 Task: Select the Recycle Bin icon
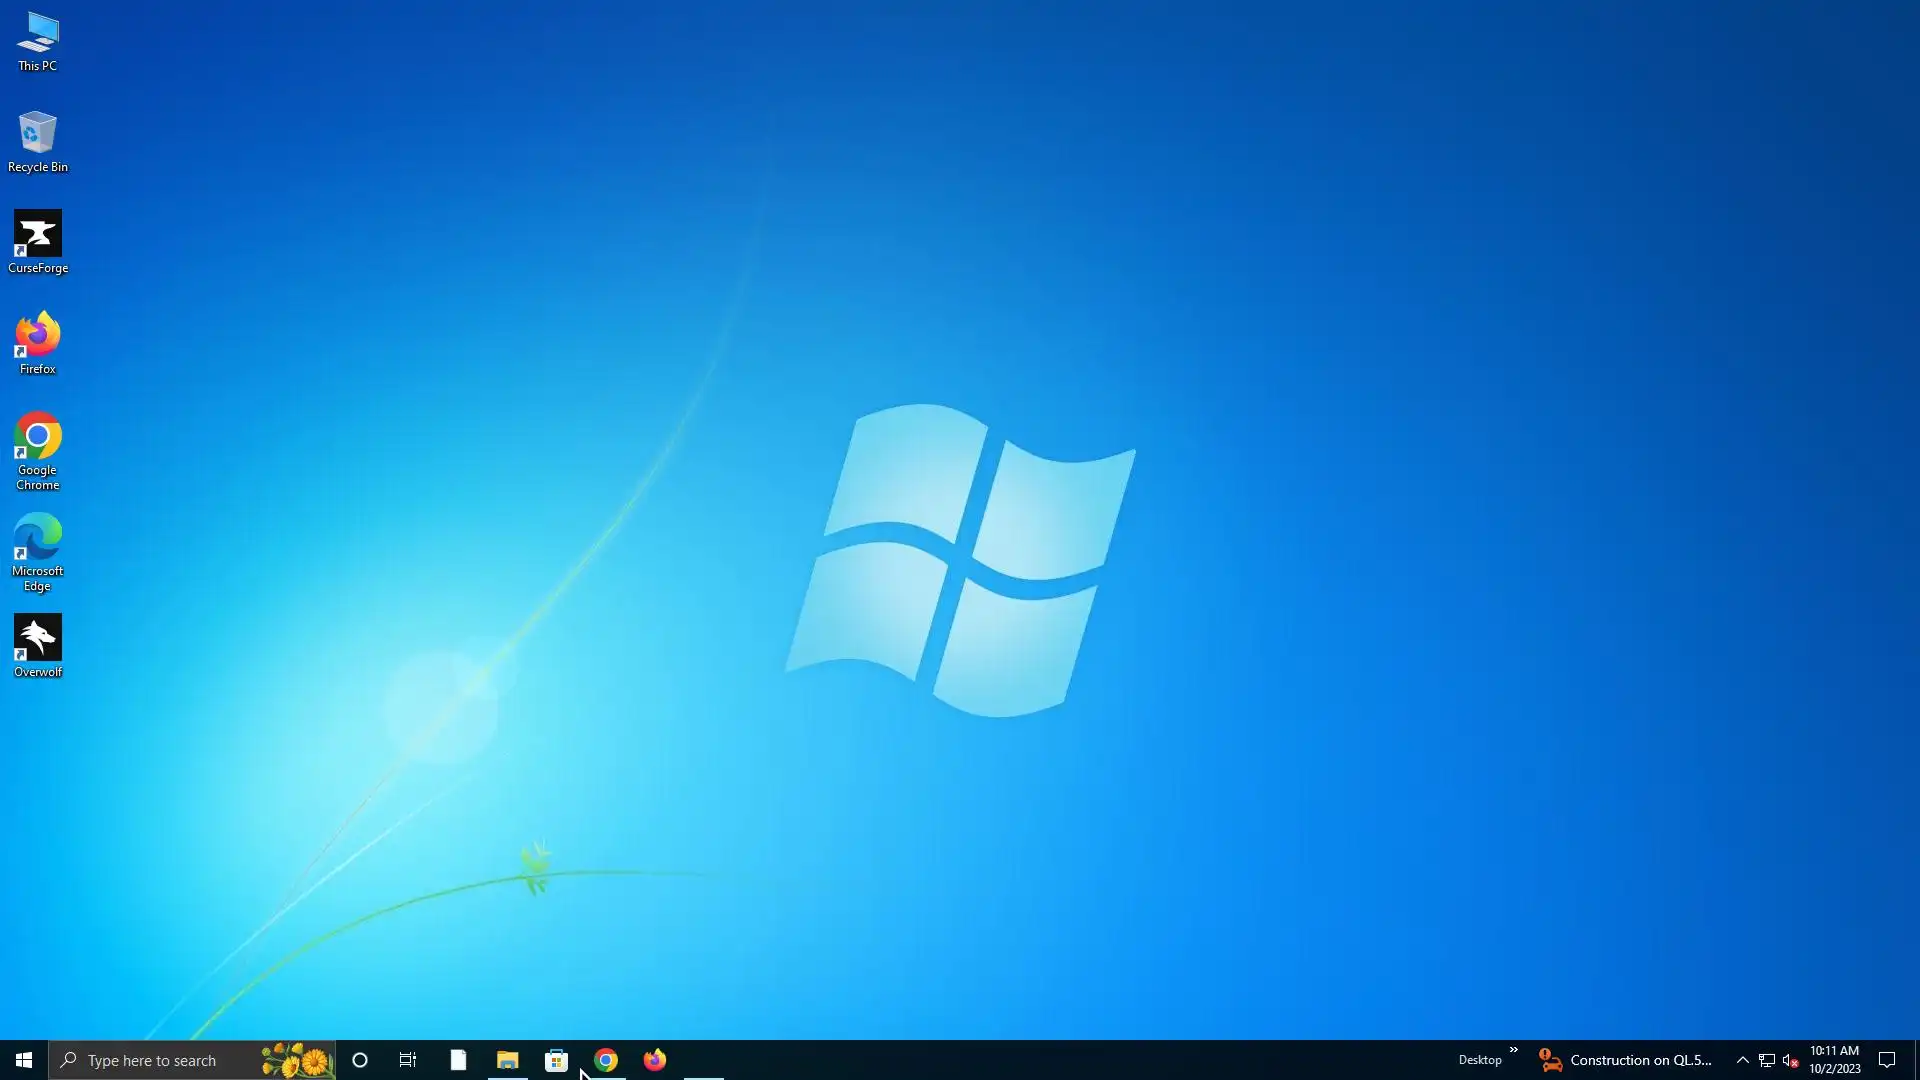pos(37,140)
